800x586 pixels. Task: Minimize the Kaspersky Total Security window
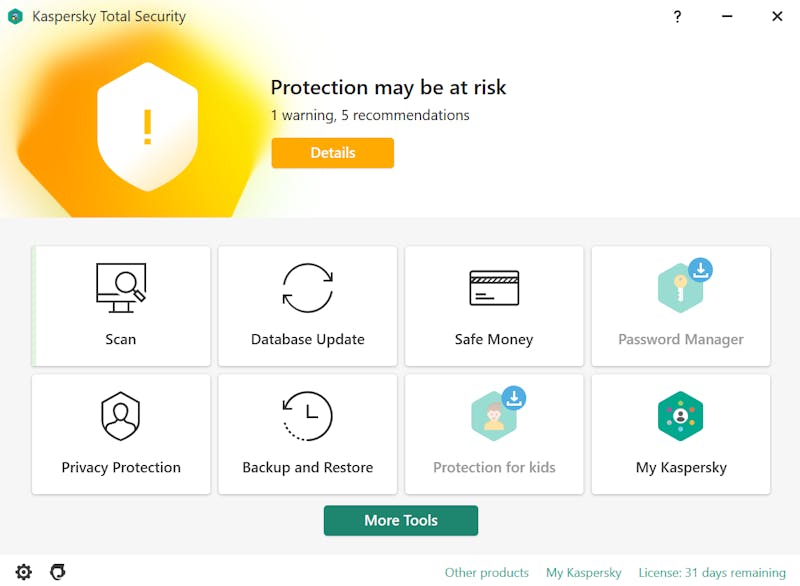pos(727,17)
